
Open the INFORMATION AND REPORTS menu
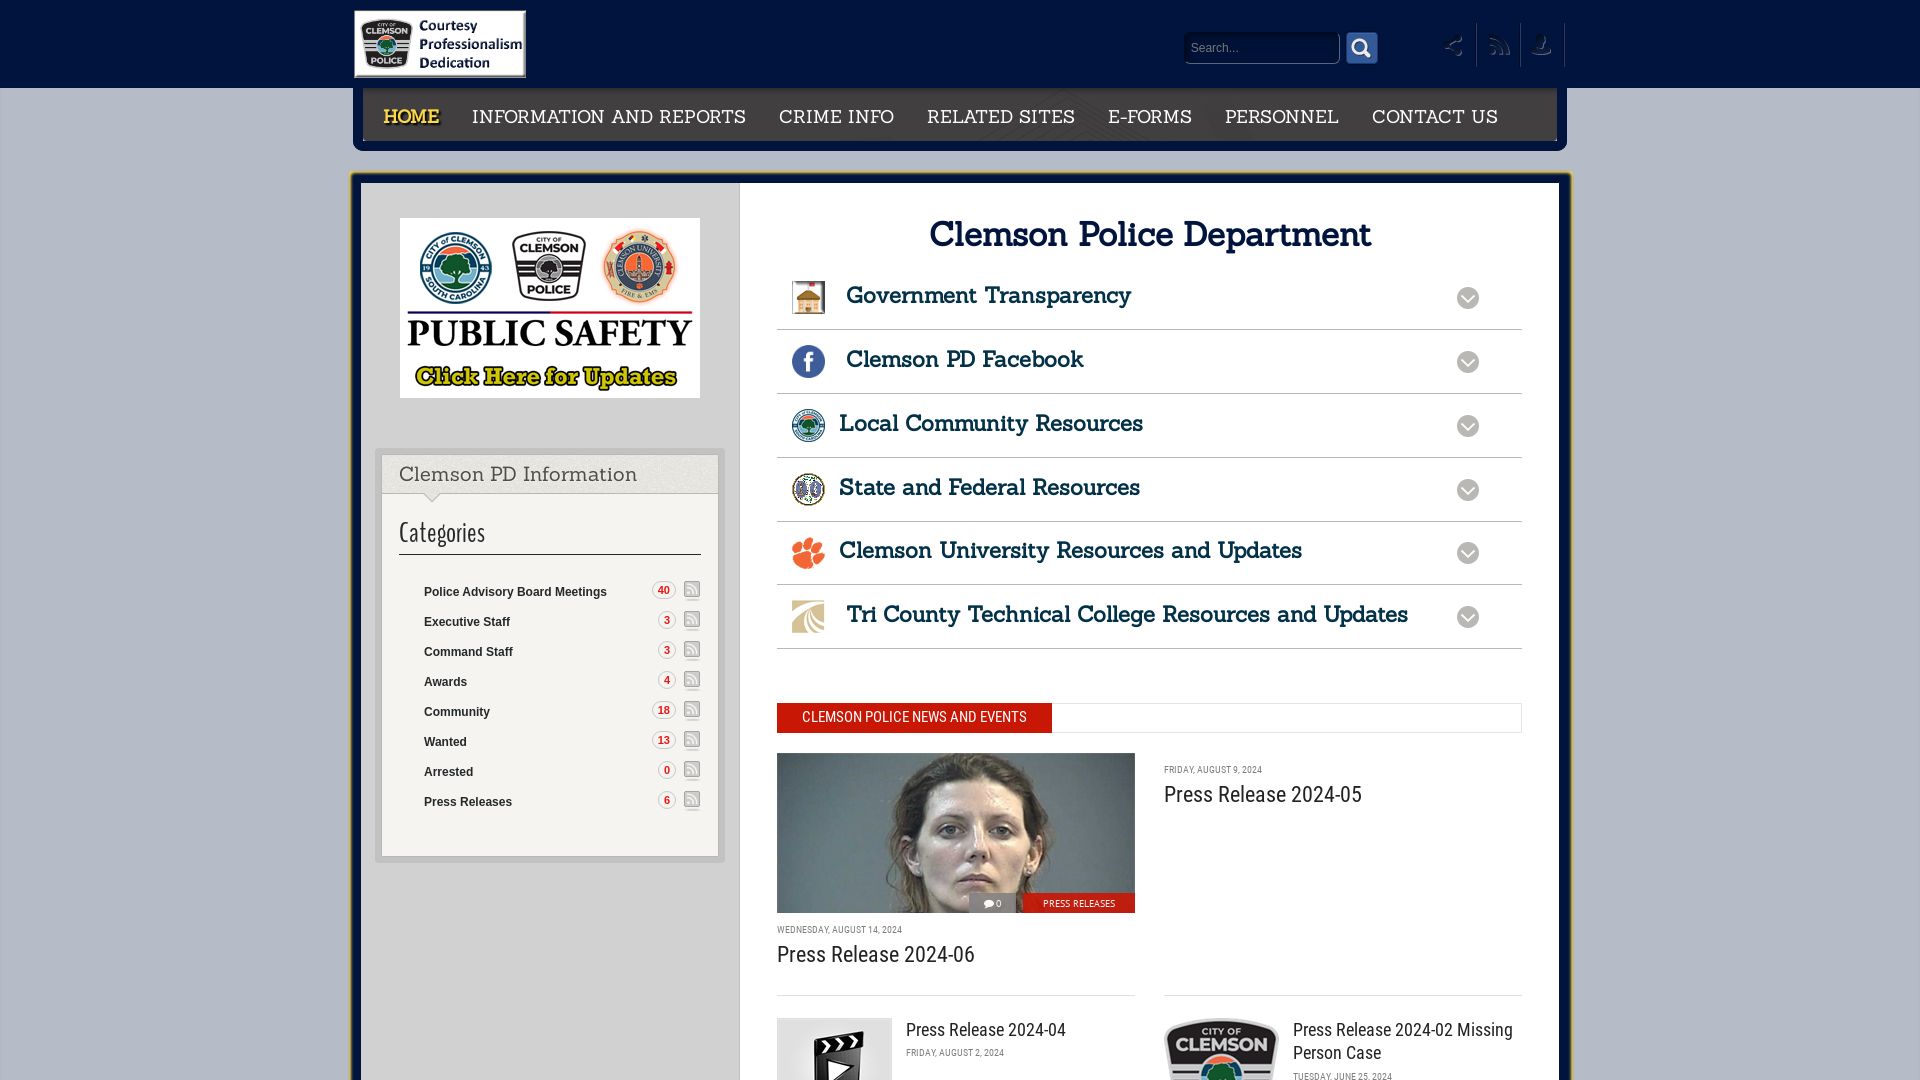point(609,116)
